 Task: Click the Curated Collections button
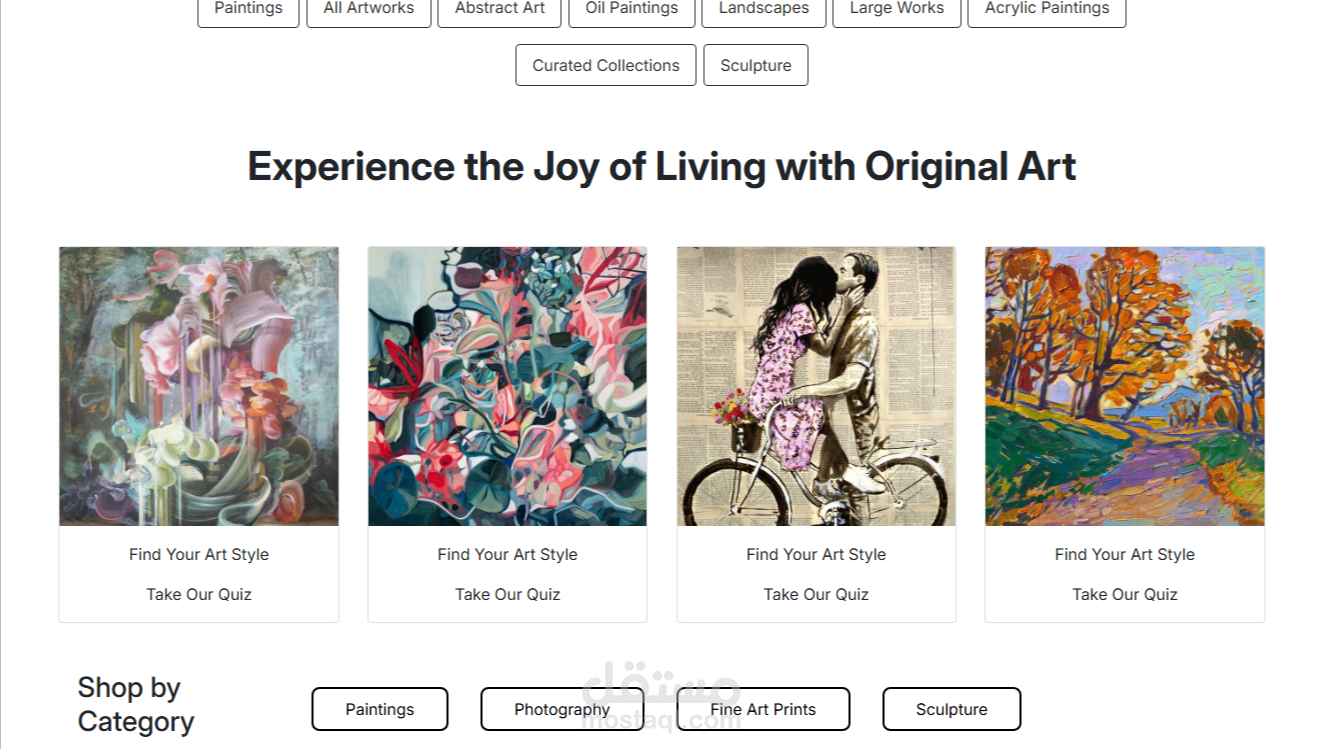click(605, 65)
